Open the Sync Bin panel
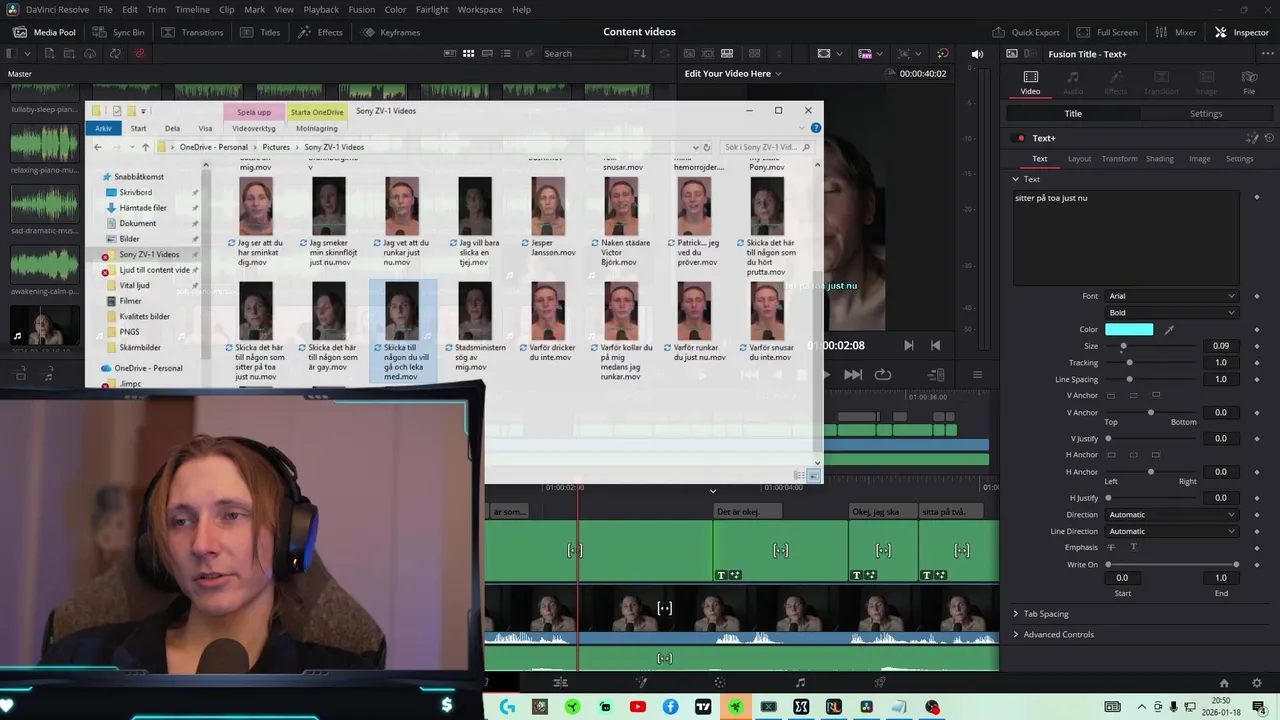This screenshot has width=1280, height=720. (x=119, y=32)
